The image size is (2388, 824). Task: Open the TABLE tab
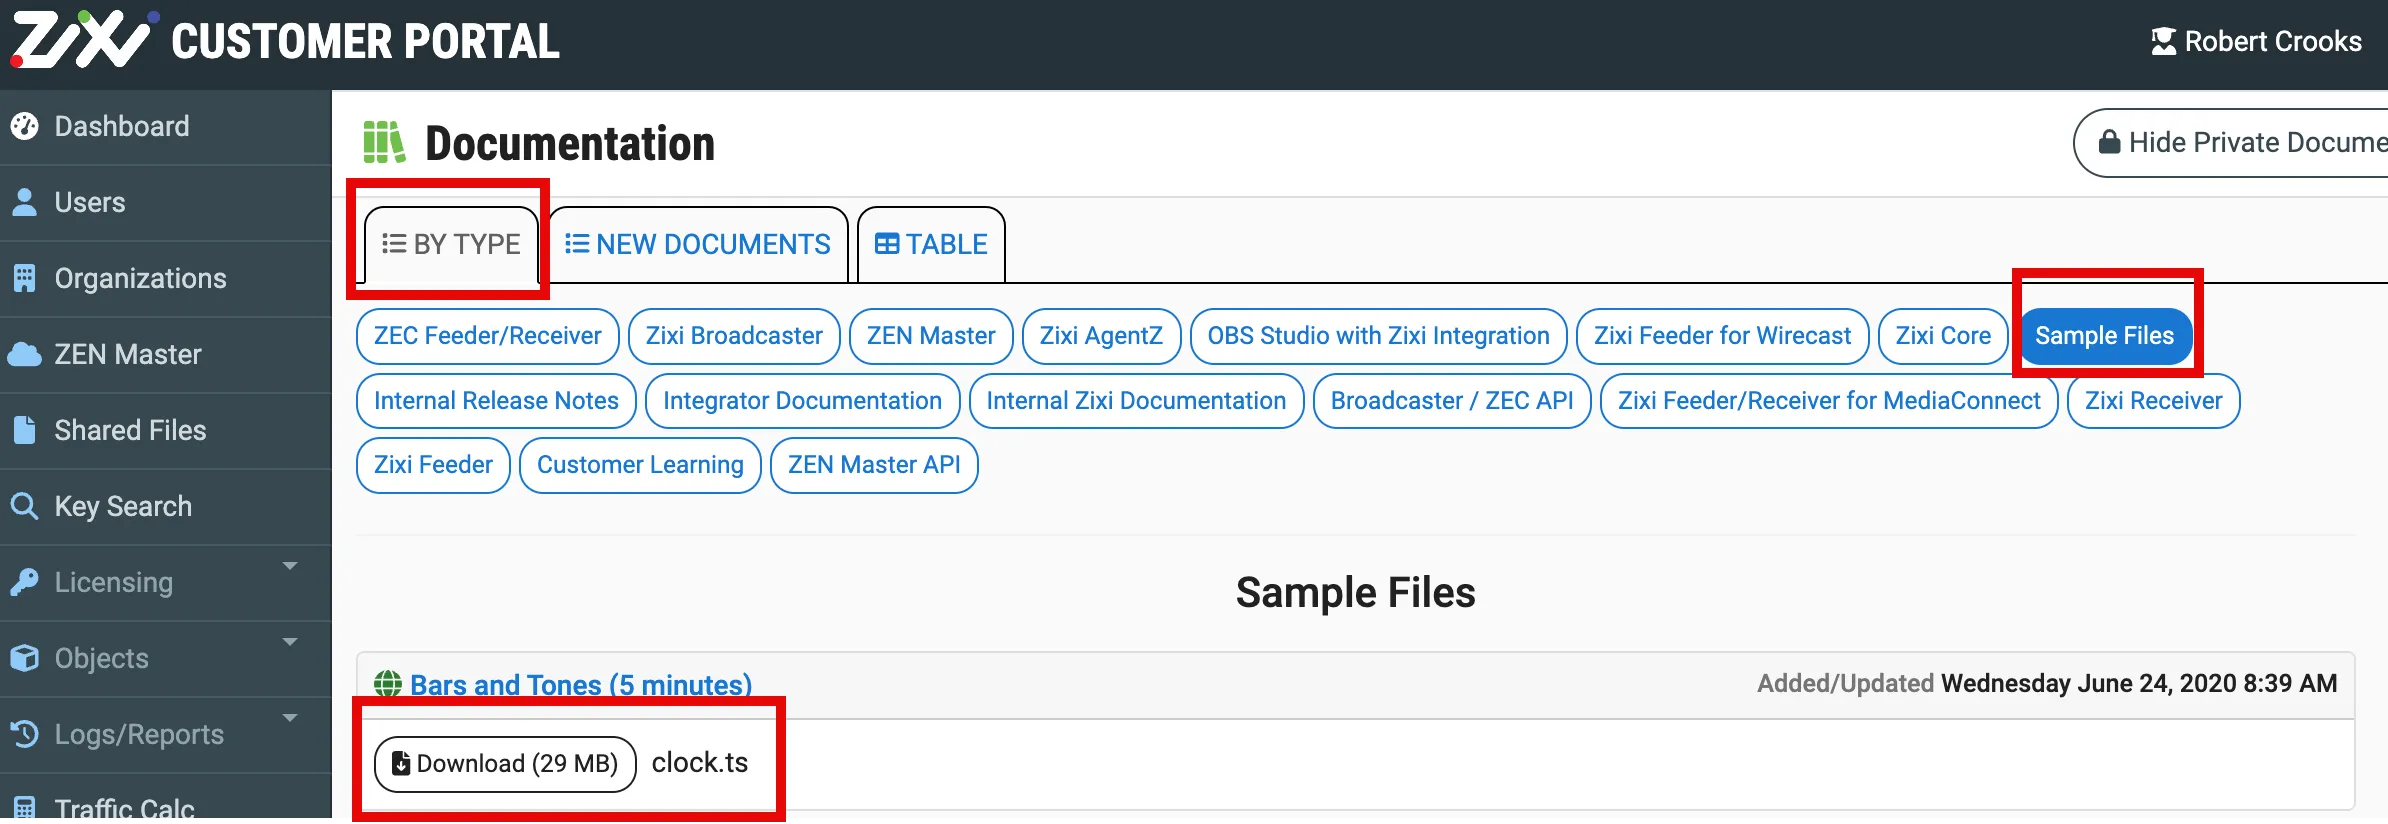click(931, 244)
